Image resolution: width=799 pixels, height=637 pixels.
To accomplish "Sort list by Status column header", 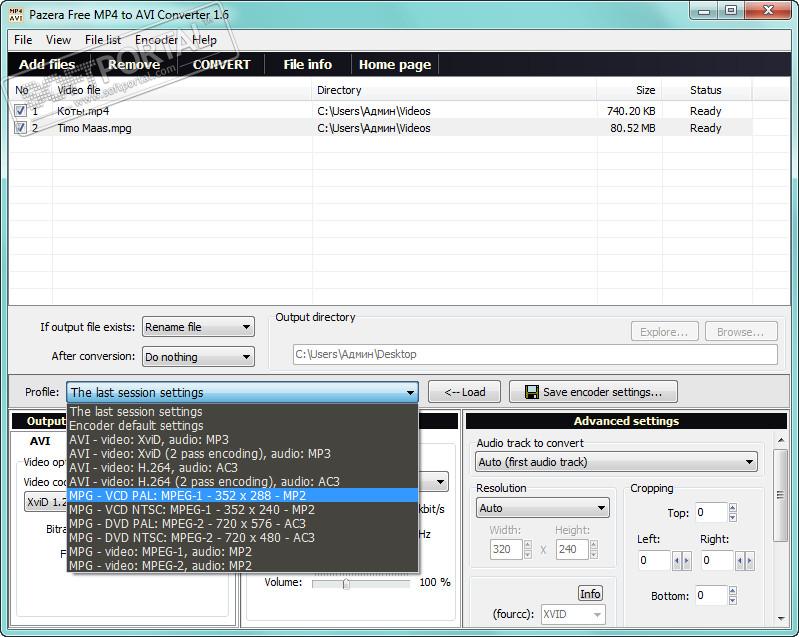I will [707, 90].
